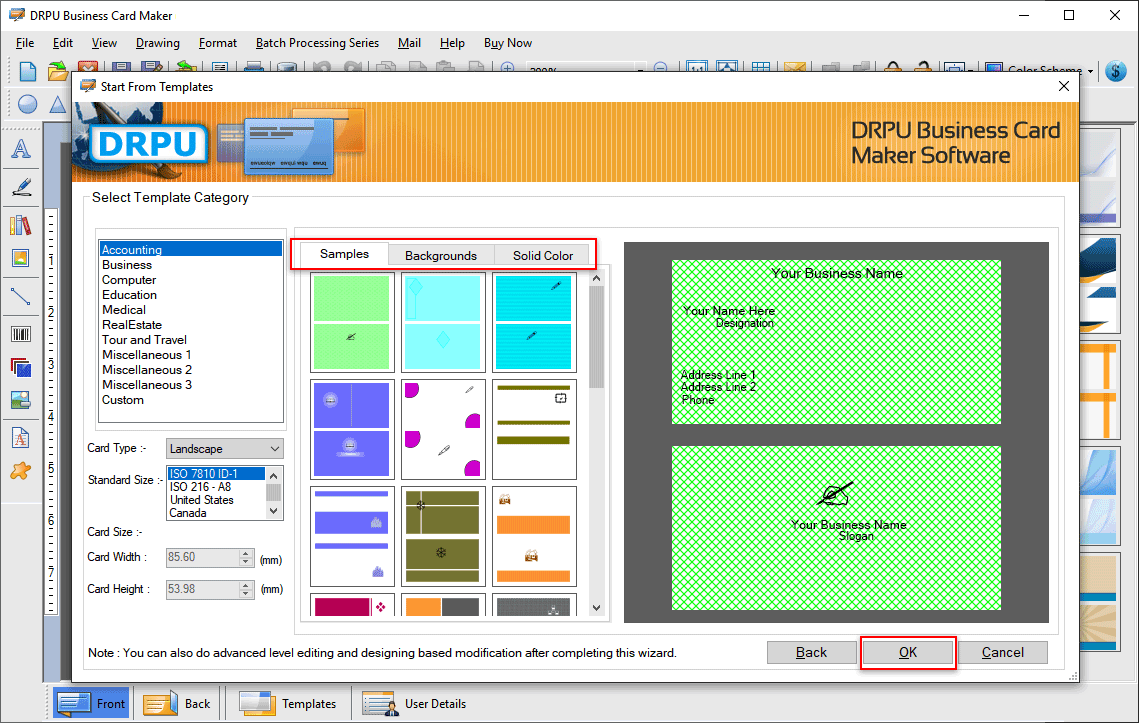Select the Triangle shape tool
This screenshot has height=723, width=1139.
pyautogui.click(x=57, y=104)
